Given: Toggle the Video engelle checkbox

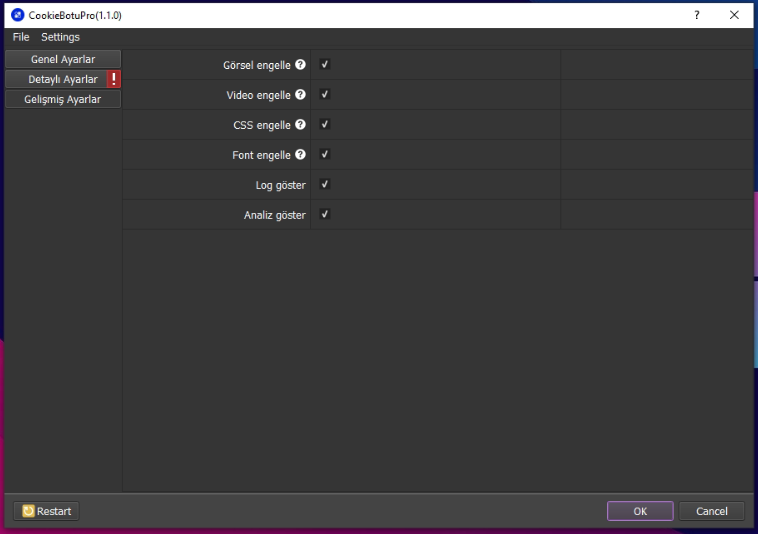Looking at the screenshot, I should [325, 95].
